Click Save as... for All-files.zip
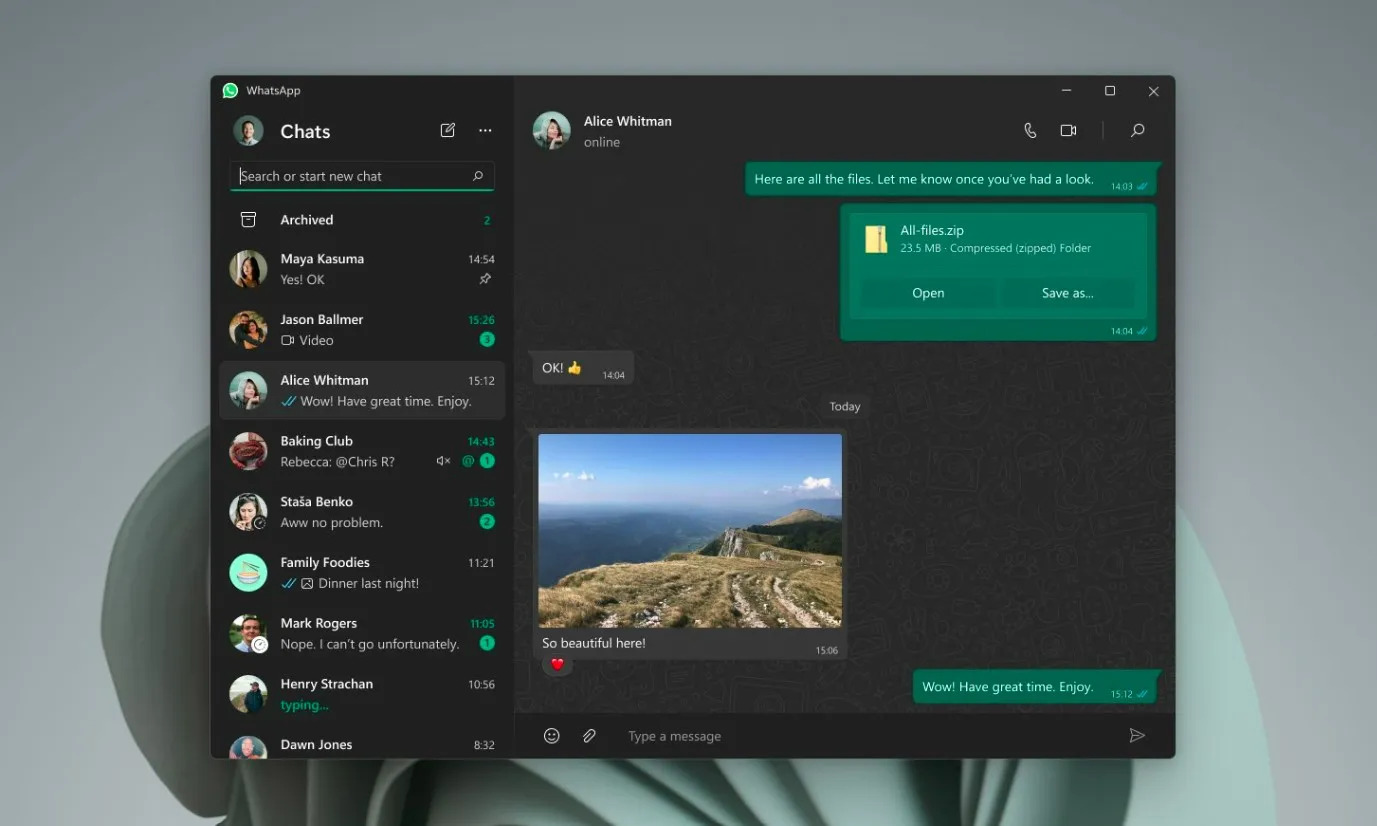The width and height of the screenshot is (1377, 826). coord(1067,293)
